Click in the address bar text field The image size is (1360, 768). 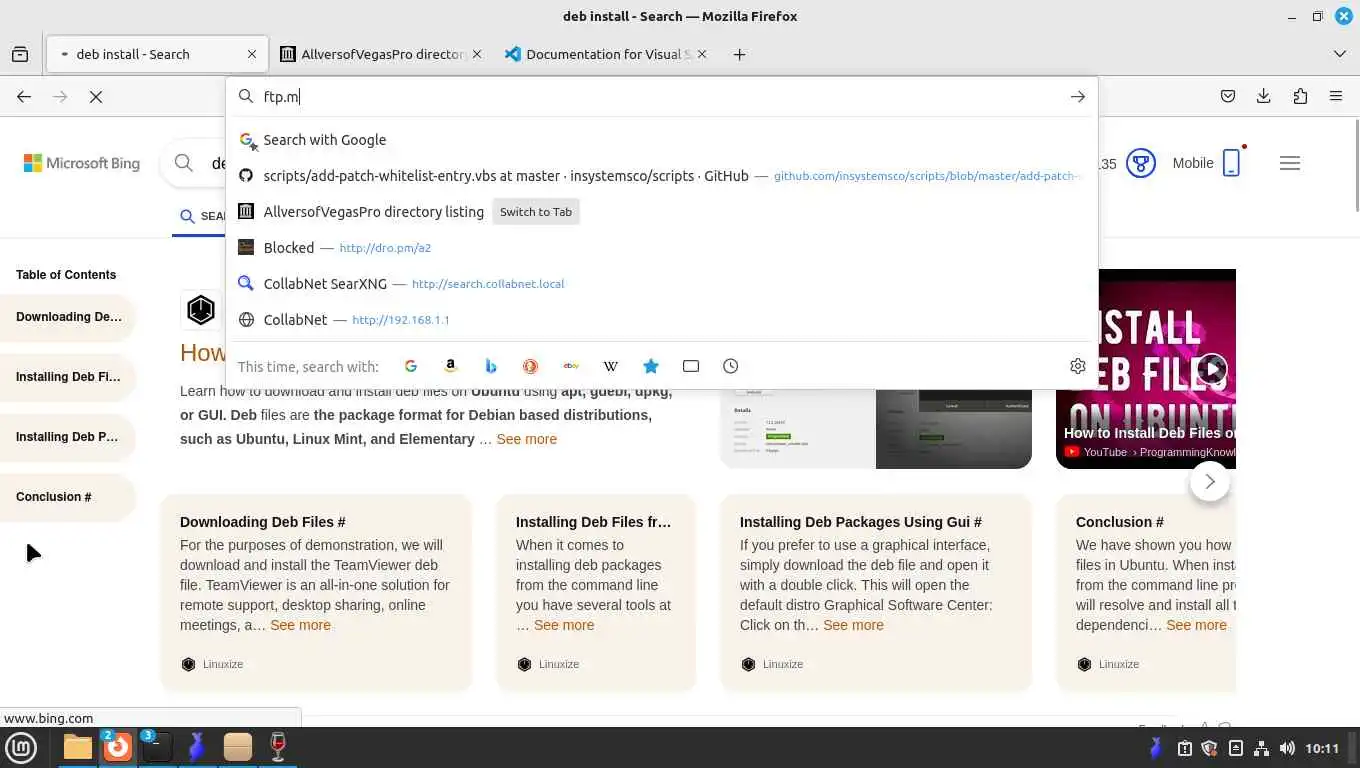click(660, 97)
